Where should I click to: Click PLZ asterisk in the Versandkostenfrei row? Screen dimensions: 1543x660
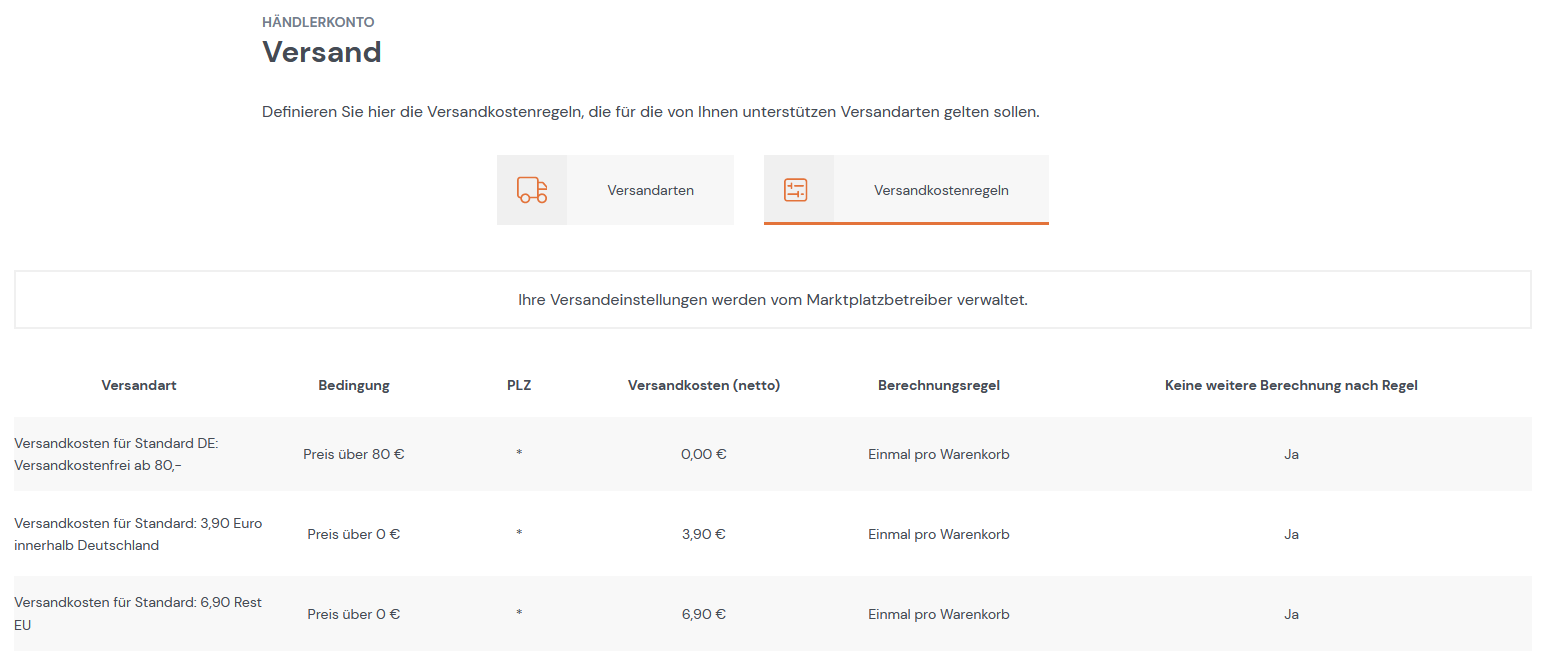pos(519,454)
